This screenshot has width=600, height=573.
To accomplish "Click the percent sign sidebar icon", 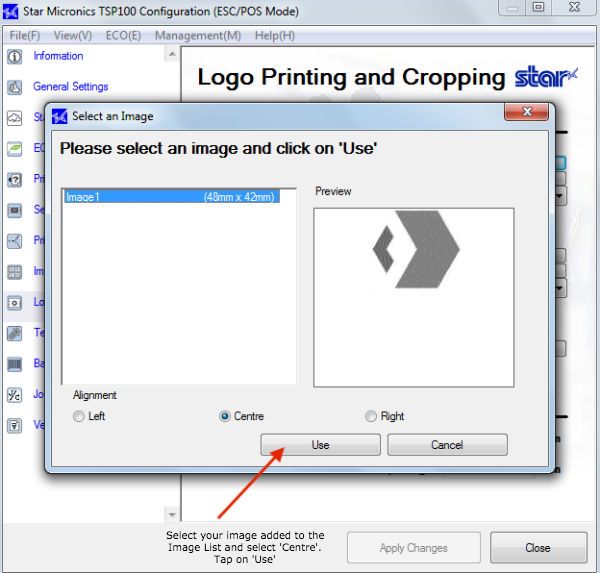I will tap(15, 395).
